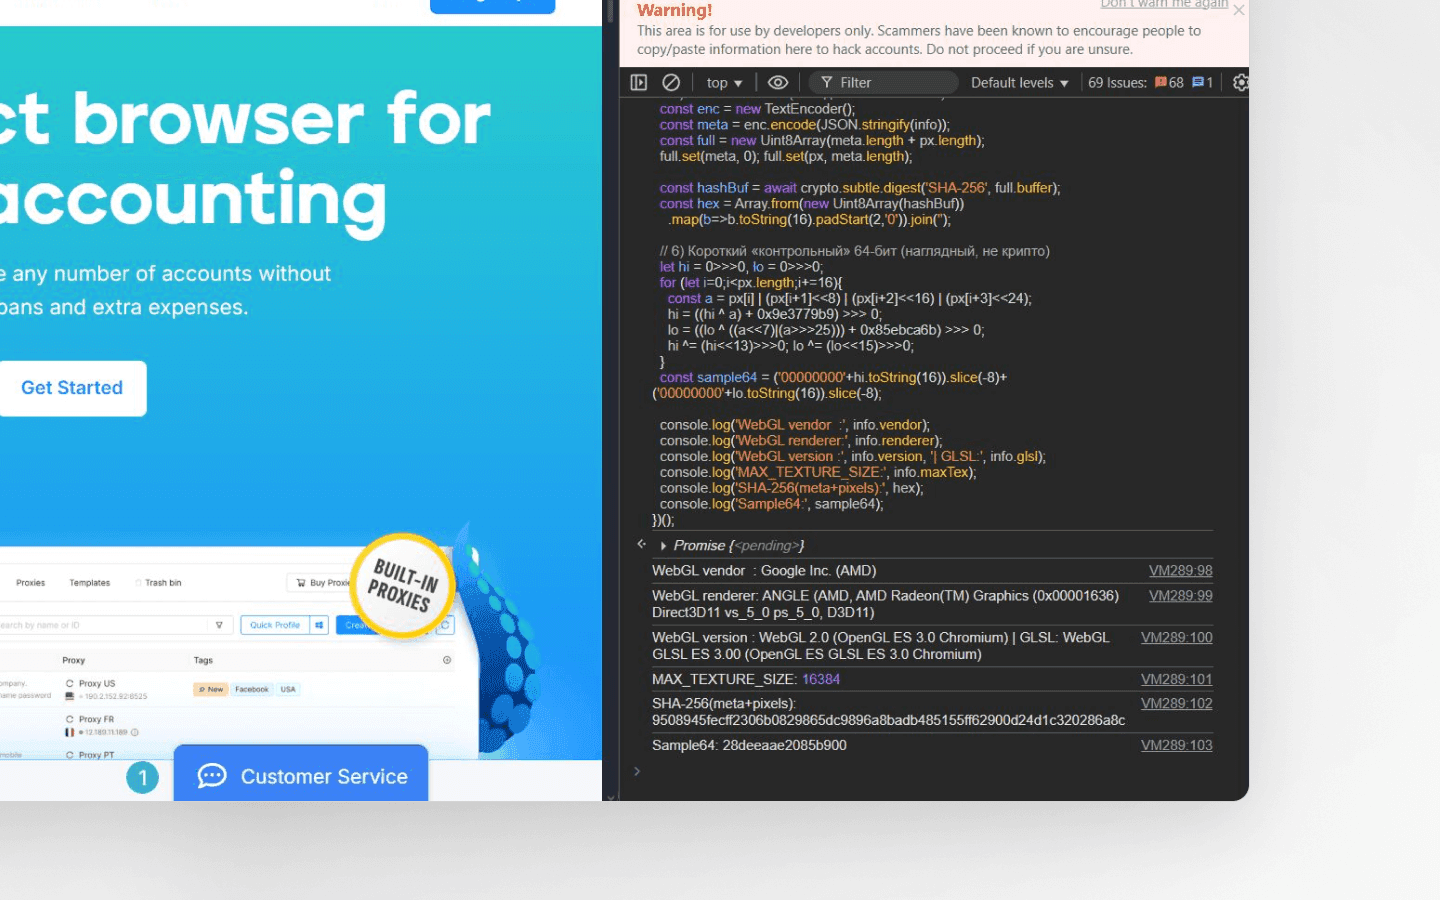1440x900 pixels.
Task: Click the Don't warn me again link
Action: [1164, 4]
